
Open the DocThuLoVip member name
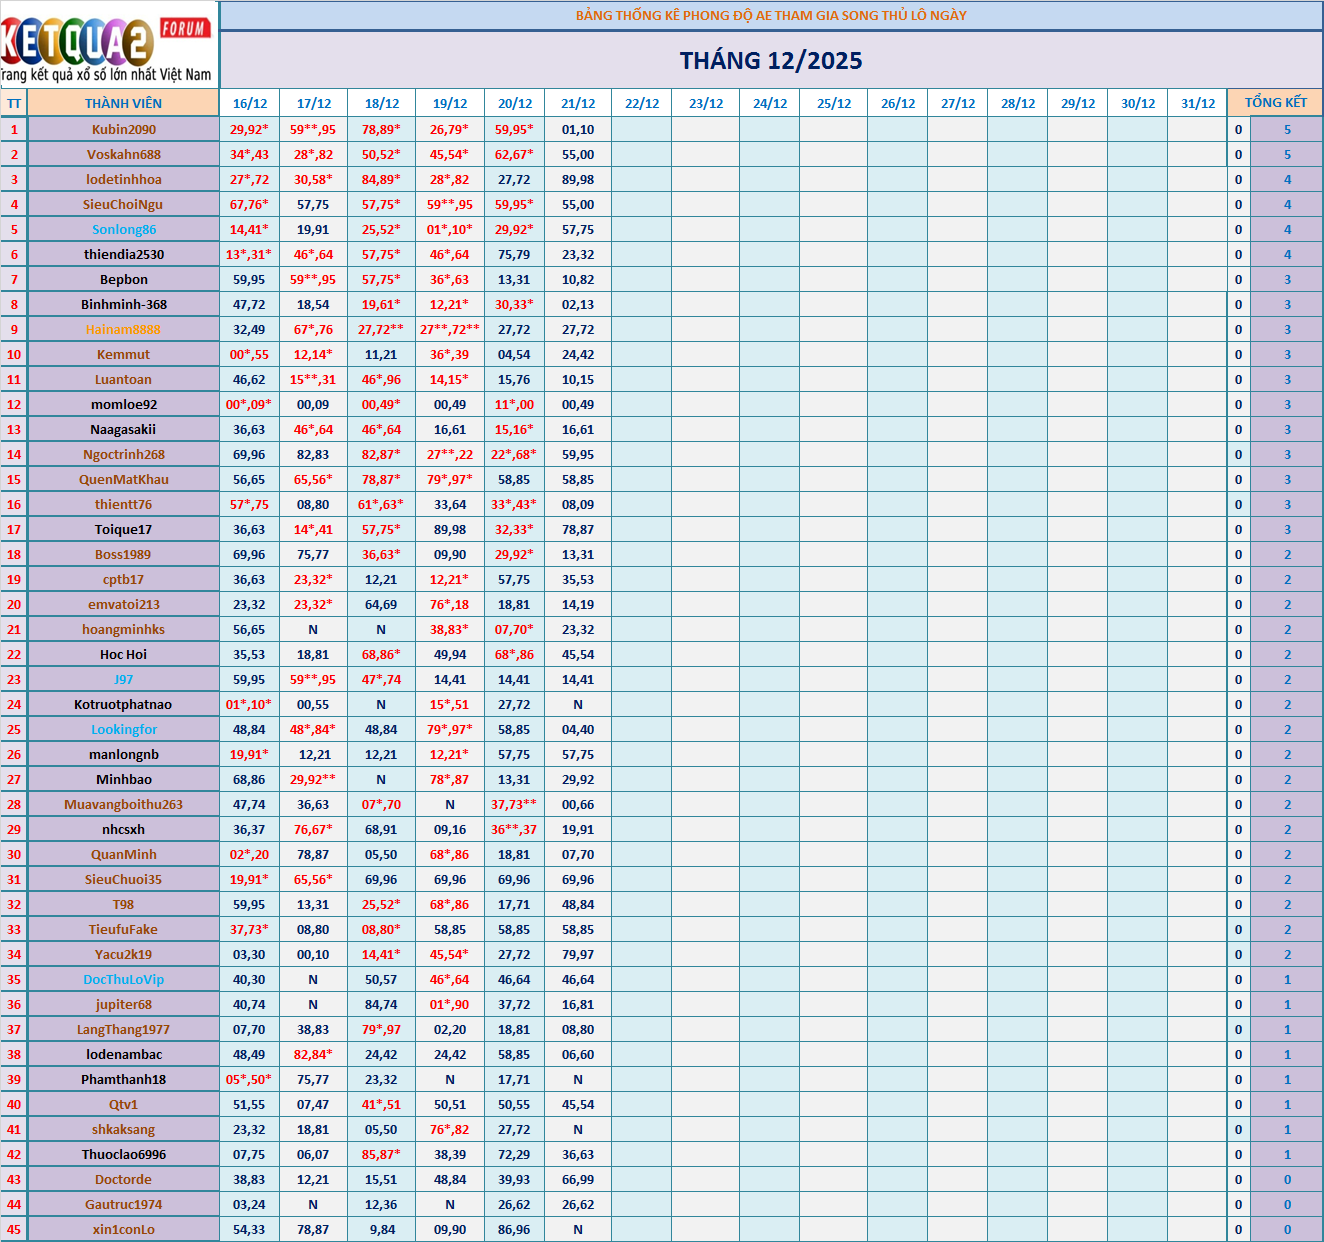point(123,979)
